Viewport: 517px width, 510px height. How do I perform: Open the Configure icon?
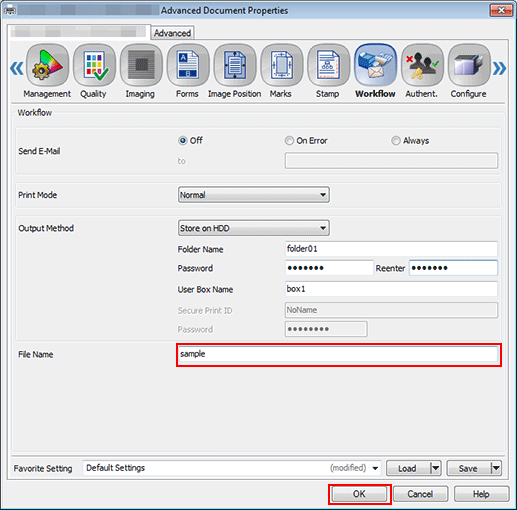point(469,65)
